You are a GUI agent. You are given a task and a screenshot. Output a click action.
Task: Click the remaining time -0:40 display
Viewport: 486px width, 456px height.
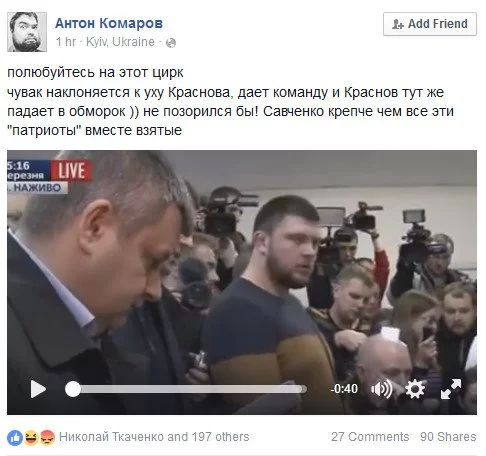point(344,389)
